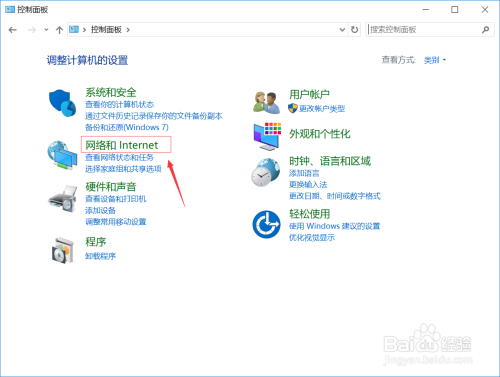Expand the chevron after 控制面板 in breadcrumb

coord(128,30)
